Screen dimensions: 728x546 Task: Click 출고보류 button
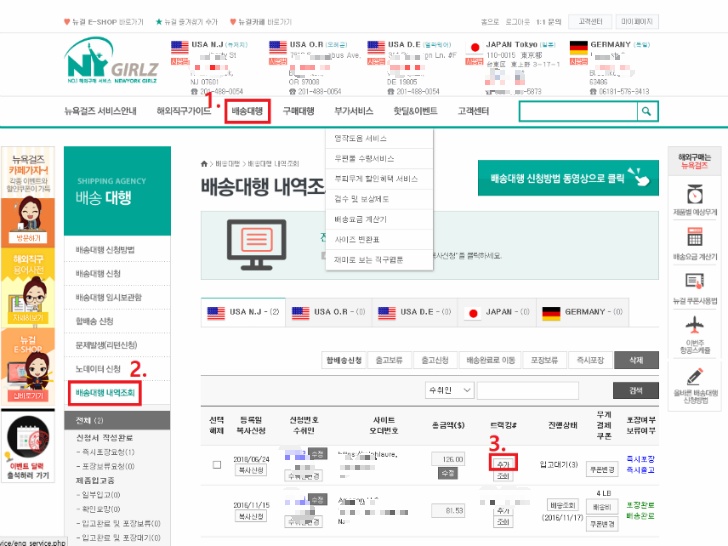click(389, 360)
